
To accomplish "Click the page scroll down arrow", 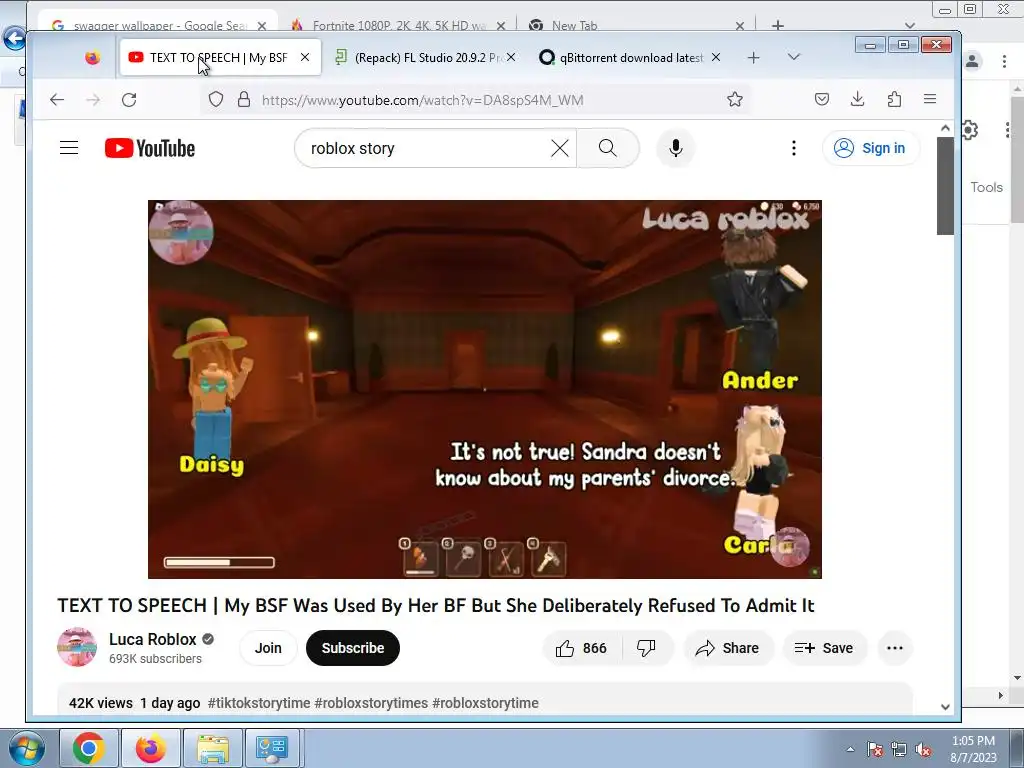I will coord(945,707).
